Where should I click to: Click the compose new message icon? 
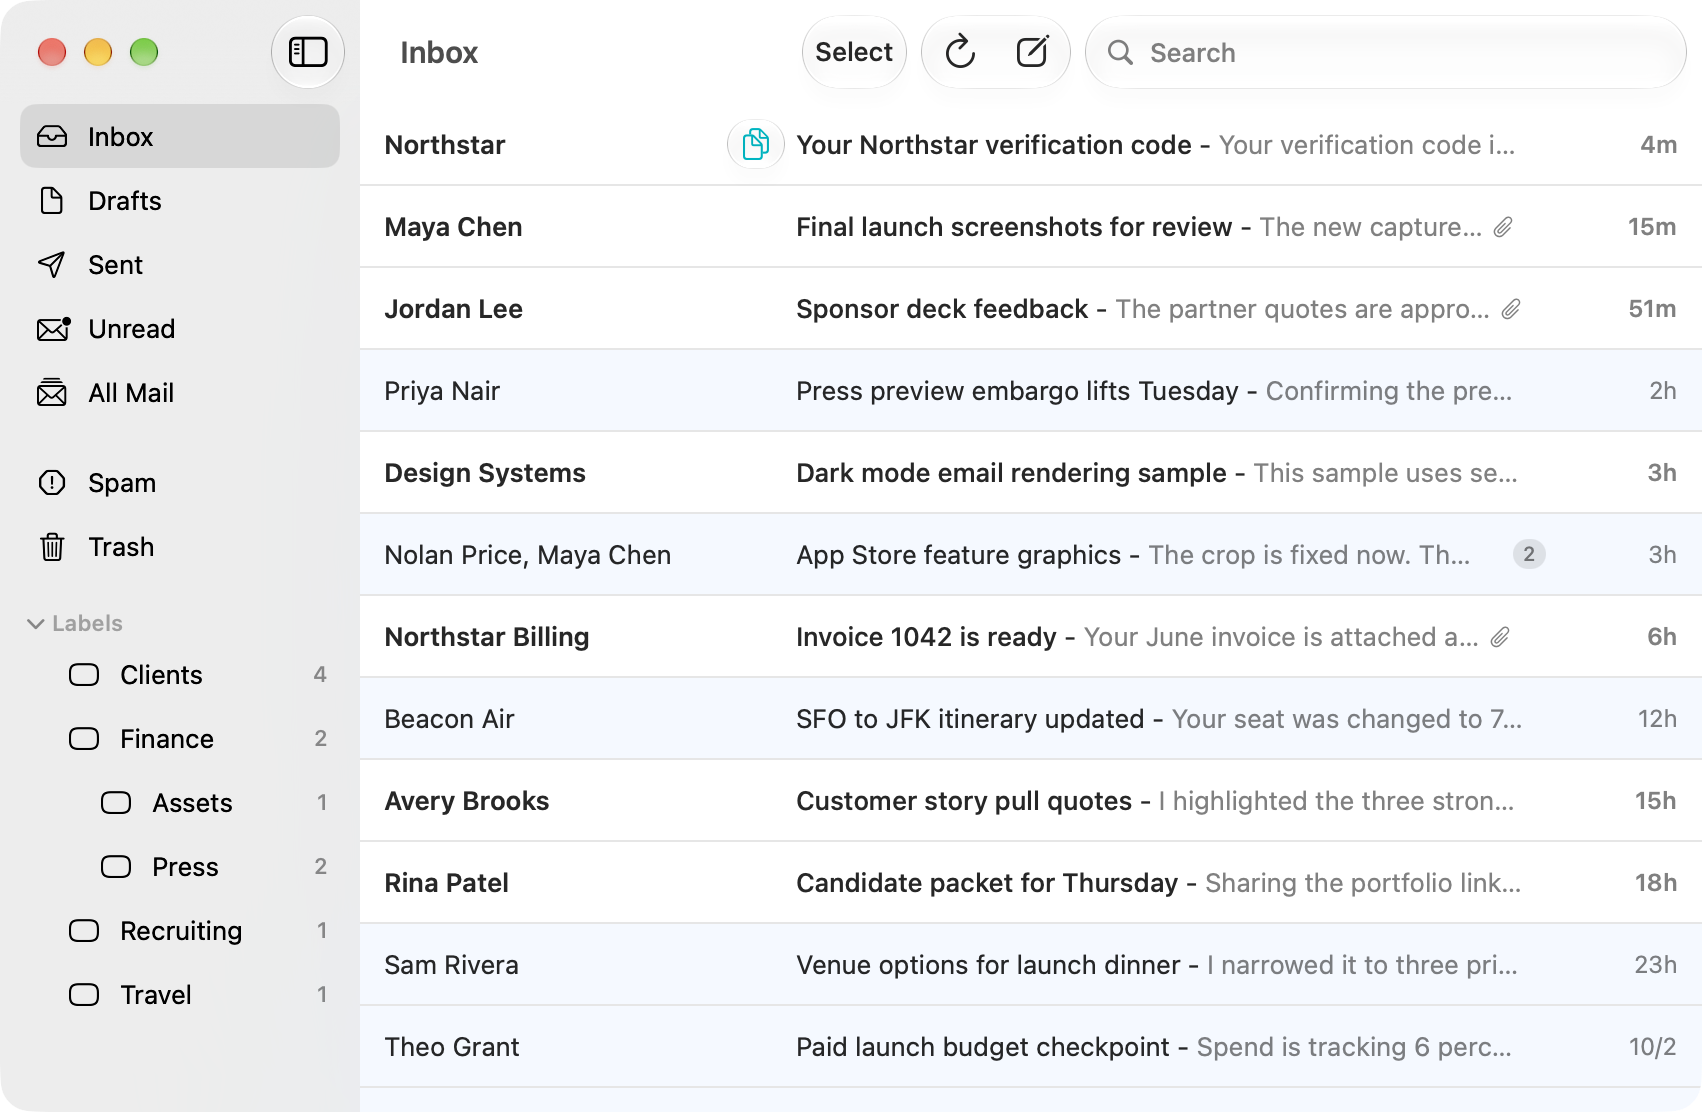point(1032,52)
